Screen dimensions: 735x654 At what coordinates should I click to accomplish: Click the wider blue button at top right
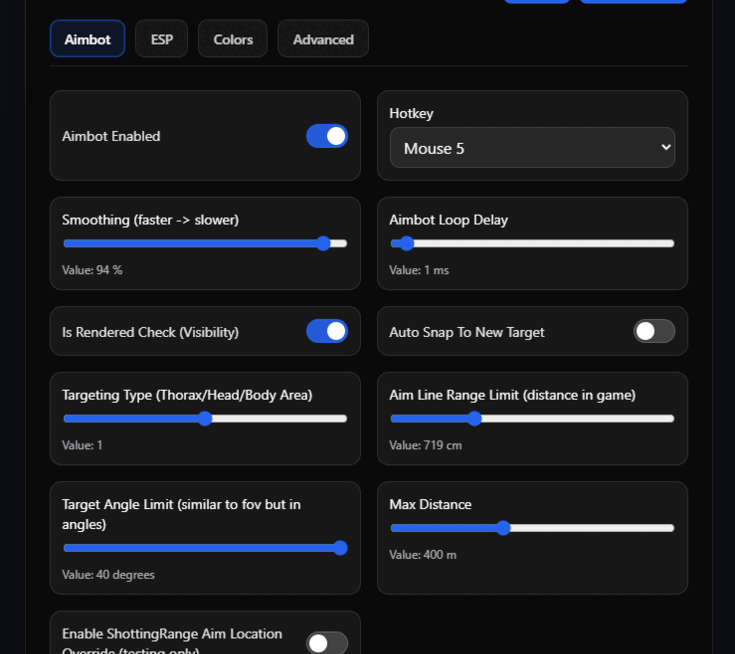point(633,1)
